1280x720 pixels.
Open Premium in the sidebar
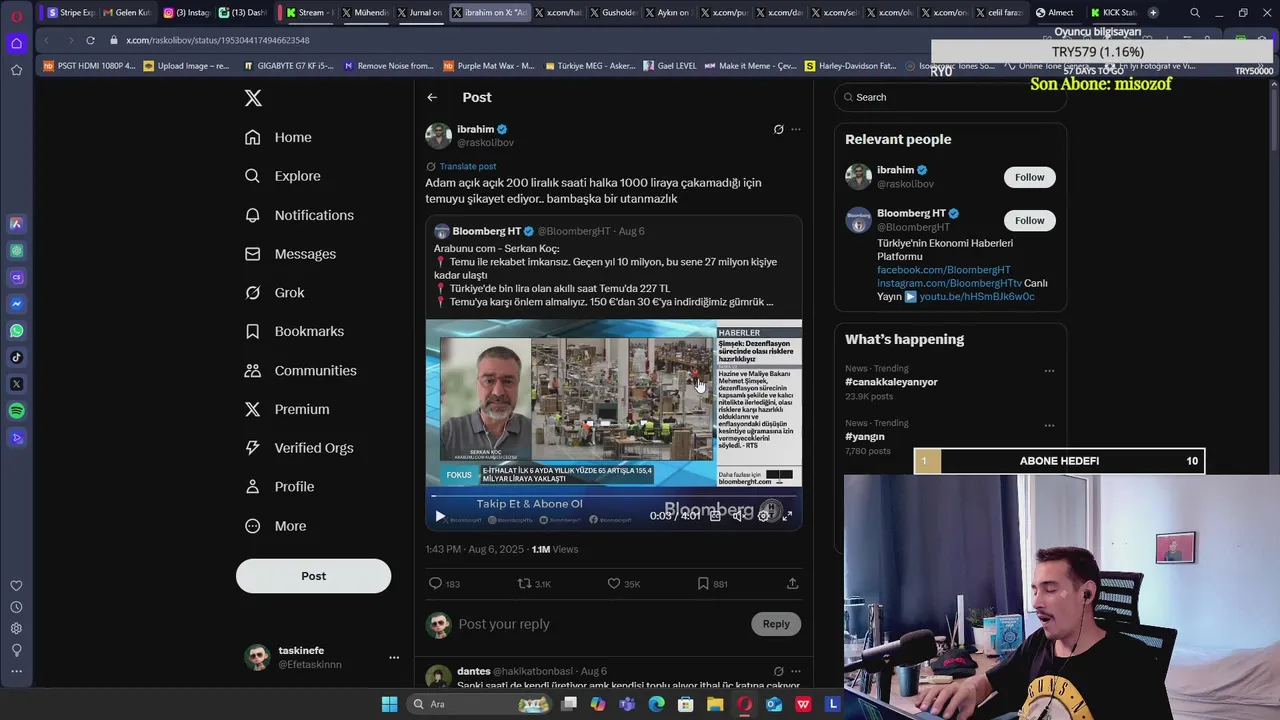click(287, 409)
